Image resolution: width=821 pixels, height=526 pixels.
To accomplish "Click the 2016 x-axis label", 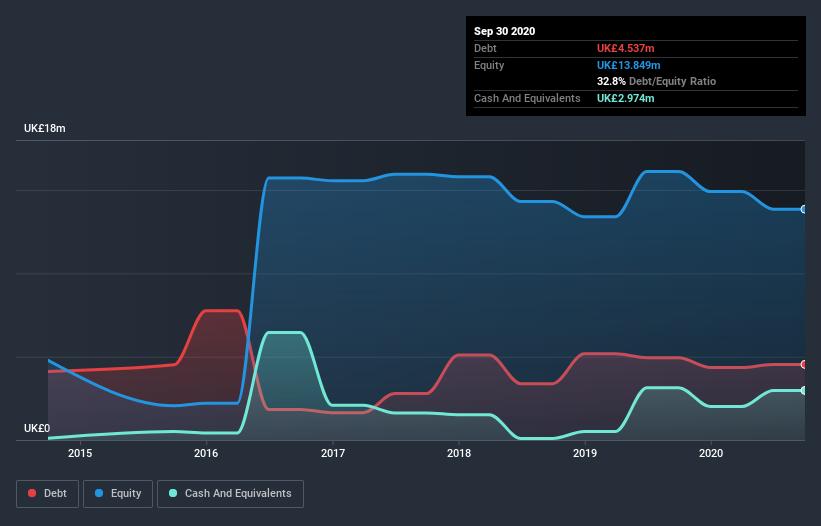I will [x=206, y=453].
